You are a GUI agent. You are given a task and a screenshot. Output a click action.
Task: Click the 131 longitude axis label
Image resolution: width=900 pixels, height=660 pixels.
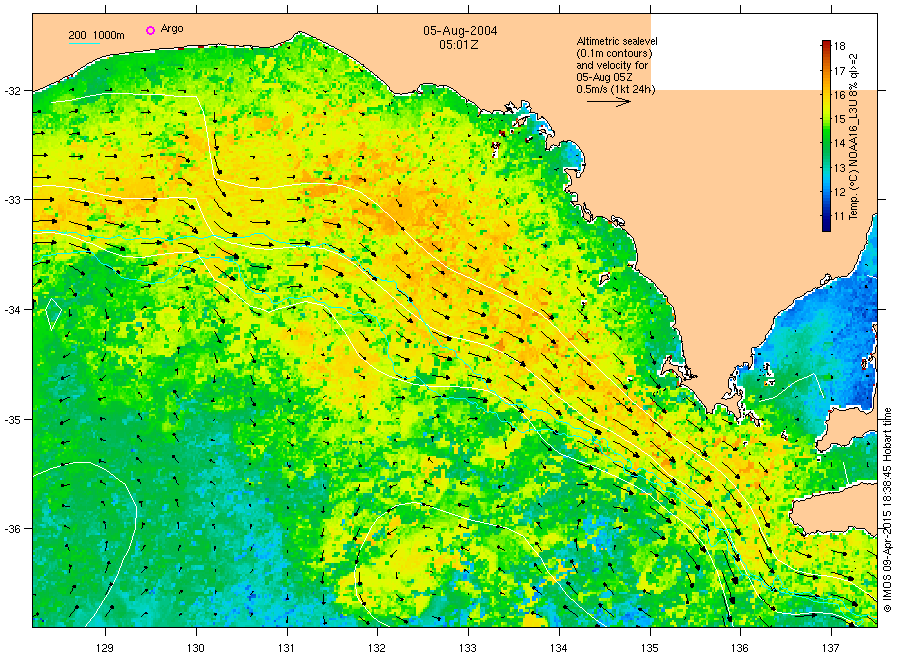286,649
